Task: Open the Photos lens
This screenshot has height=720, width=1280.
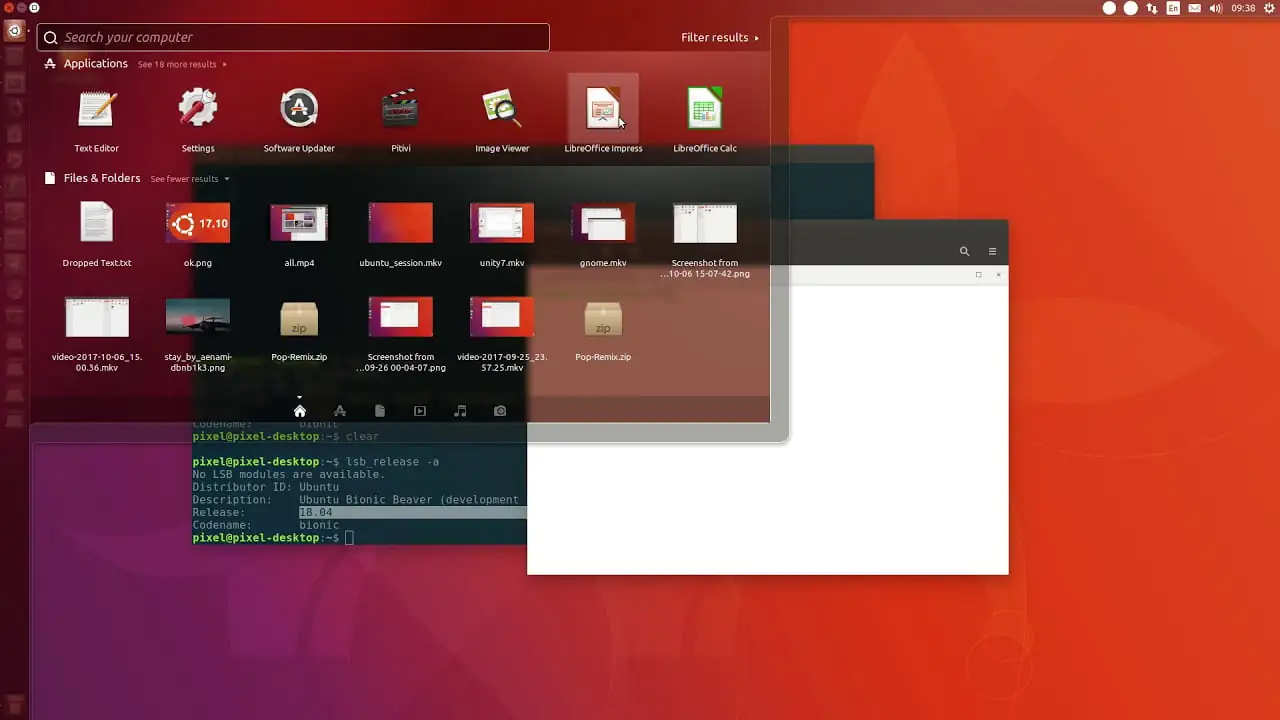Action: (500, 411)
